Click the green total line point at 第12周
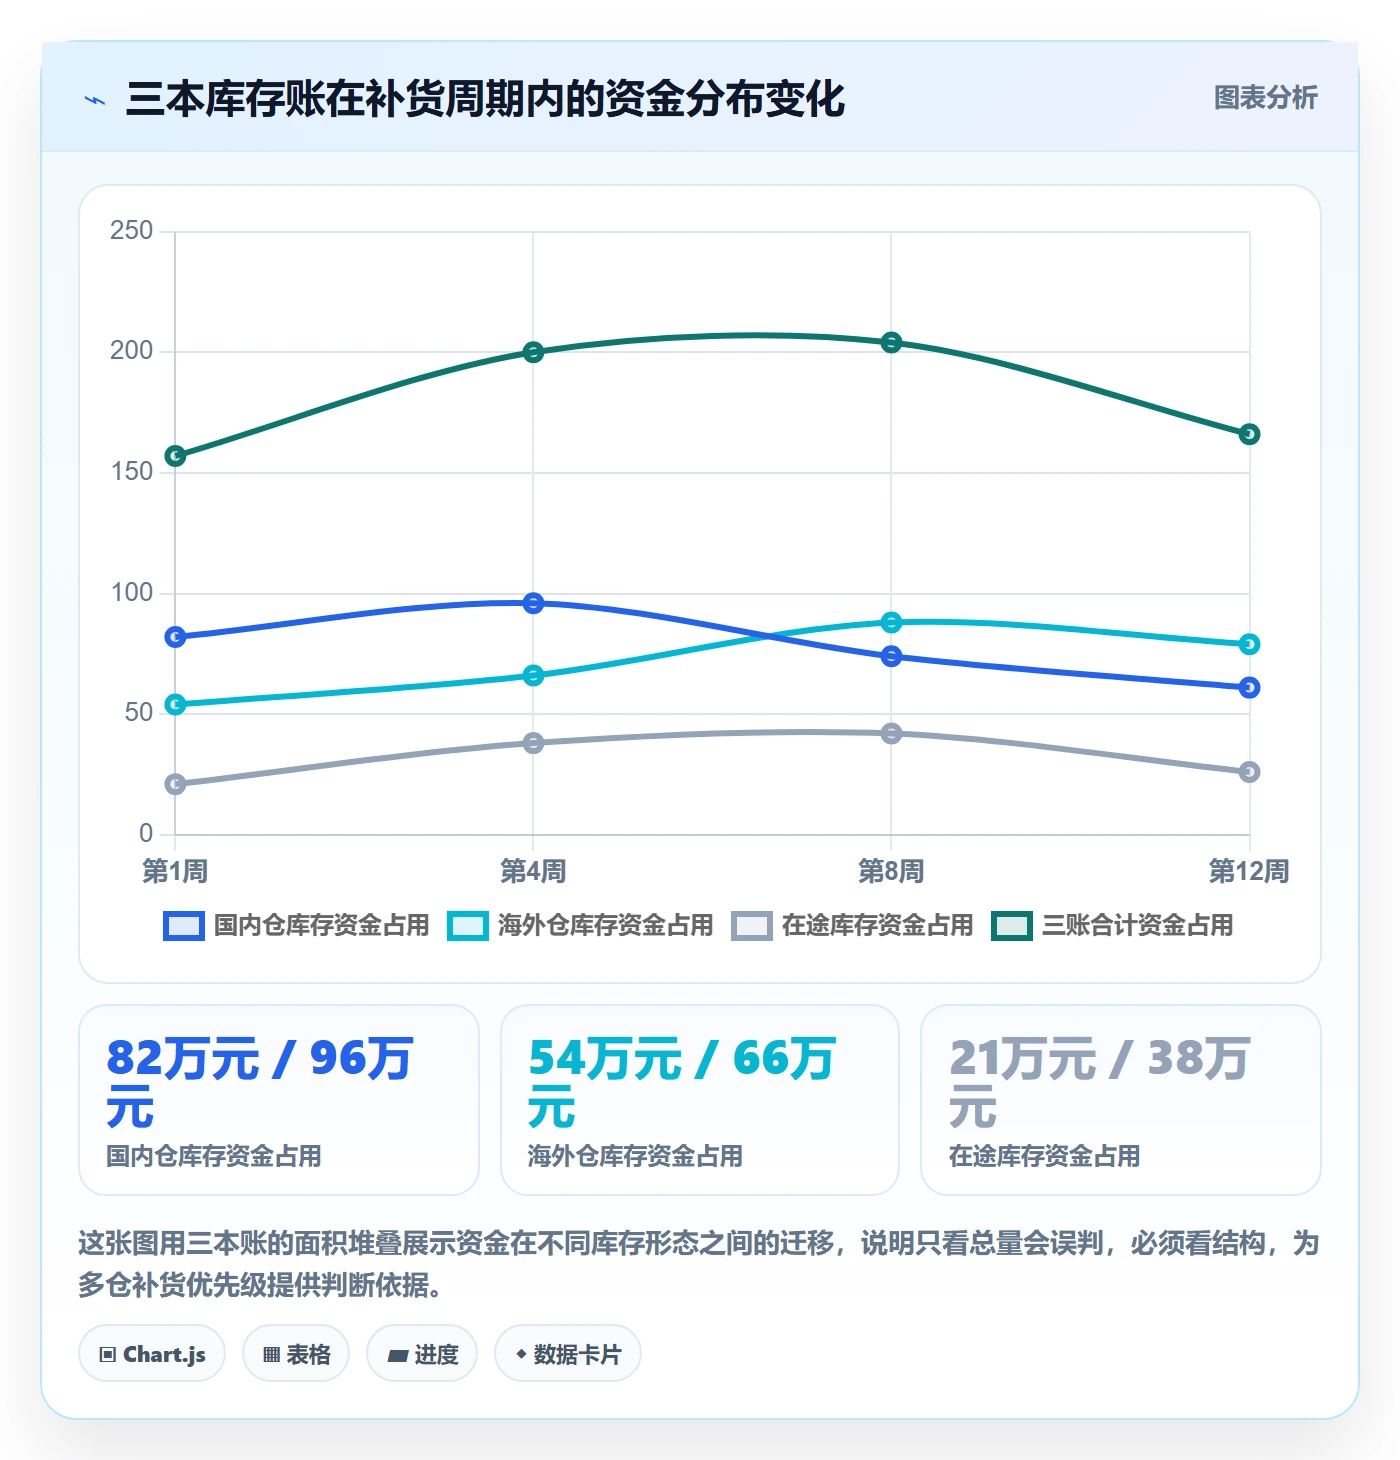The height and width of the screenshot is (1460, 1400). pyautogui.click(x=1249, y=434)
